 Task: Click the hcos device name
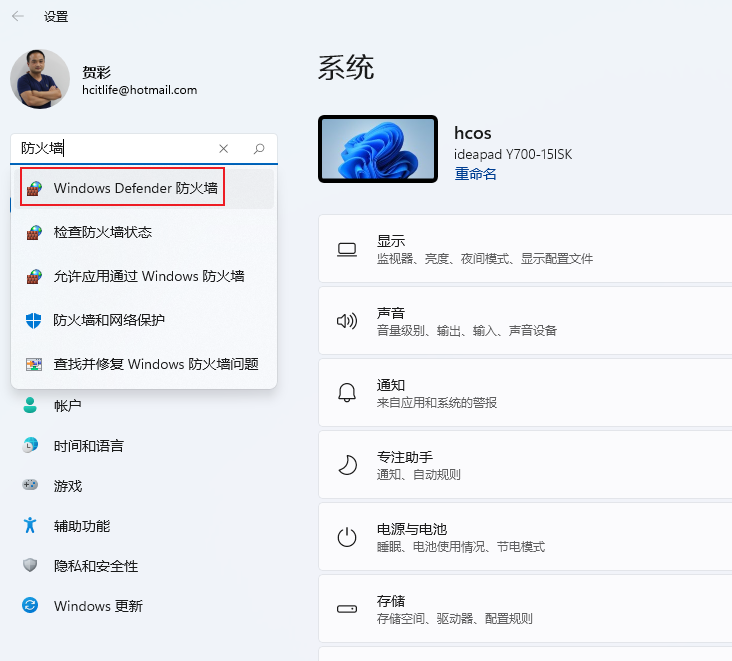pos(472,134)
